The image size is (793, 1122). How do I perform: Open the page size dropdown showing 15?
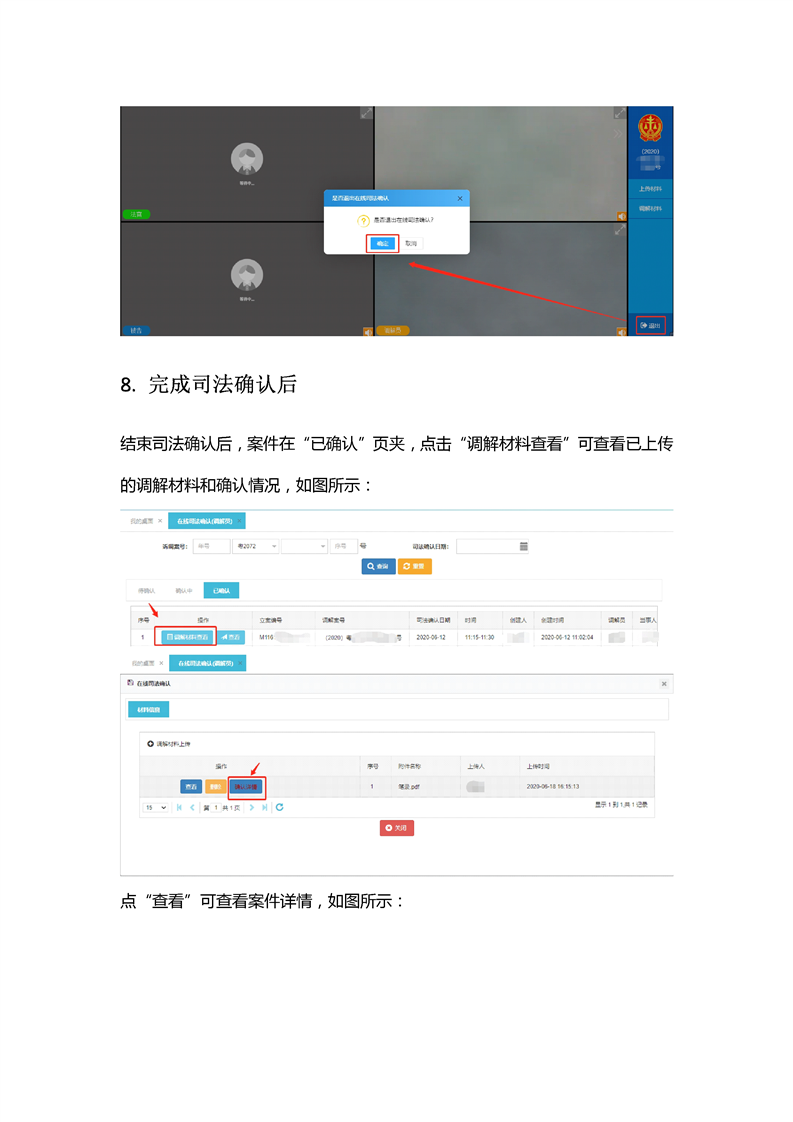coord(155,808)
